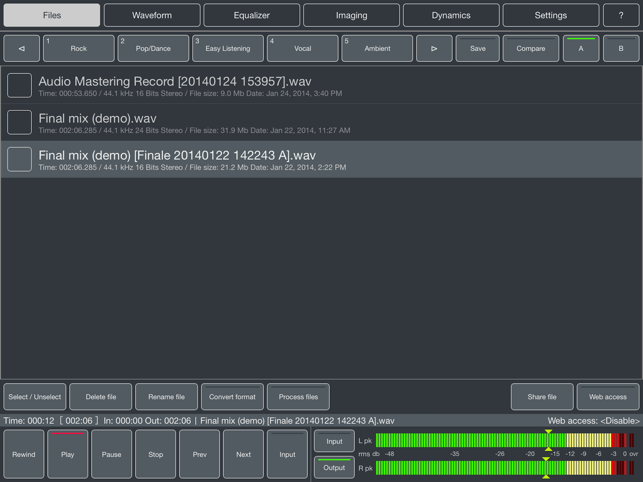
Task: Stop the audio playback
Action: (155, 454)
